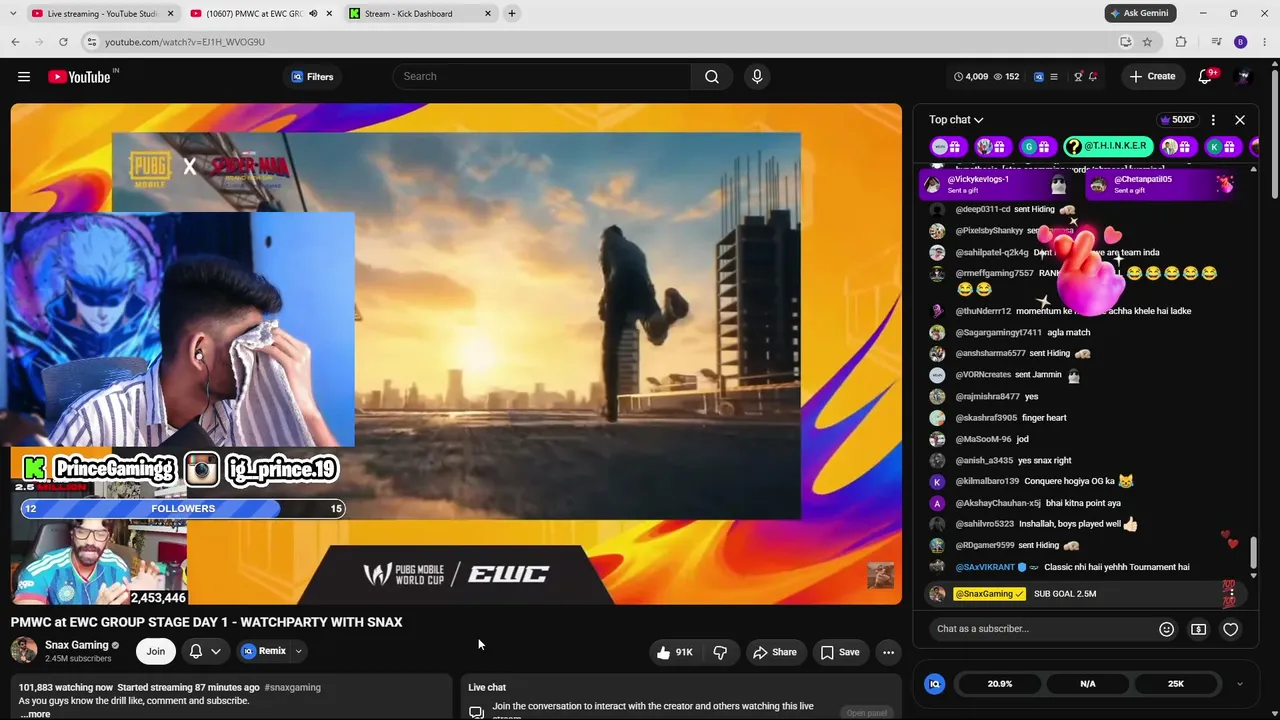The height and width of the screenshot is (720, 1280).
Task: Close the Live streaming YouTube Studio tab
Action: pos(170,14)
